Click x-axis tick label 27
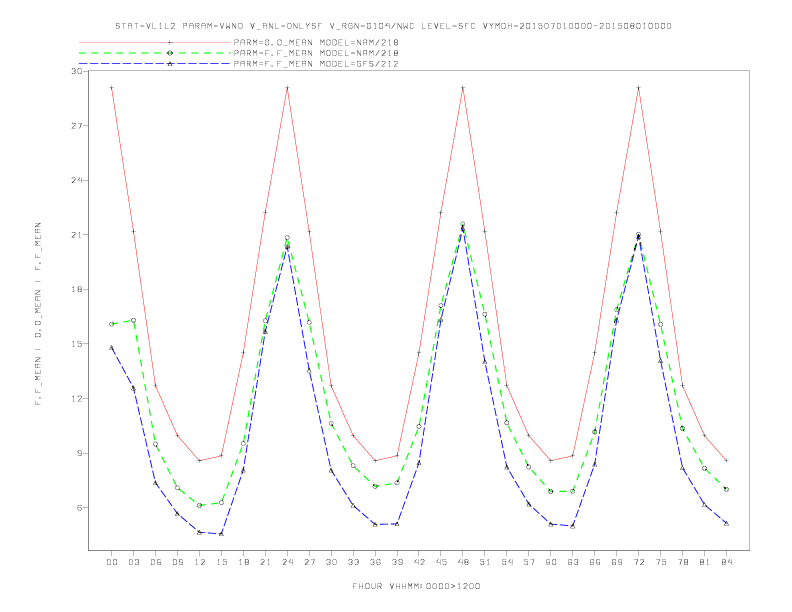792x612 pixels. tap(309, 562)
